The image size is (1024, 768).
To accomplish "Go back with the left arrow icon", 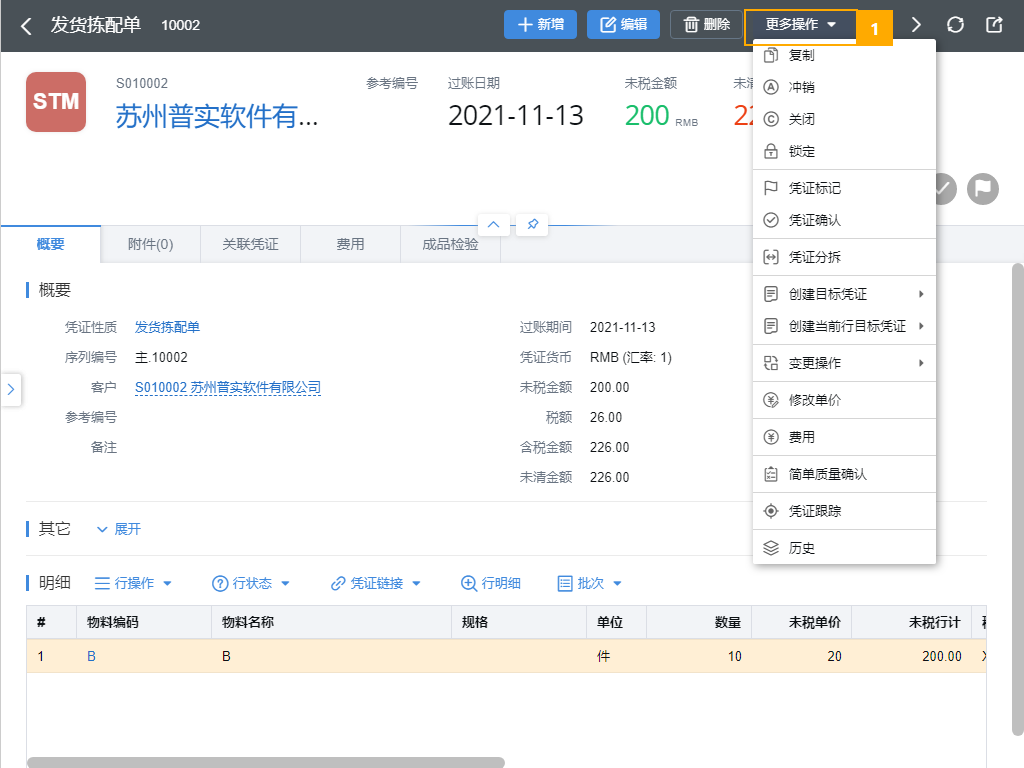I will coord(26,25).
